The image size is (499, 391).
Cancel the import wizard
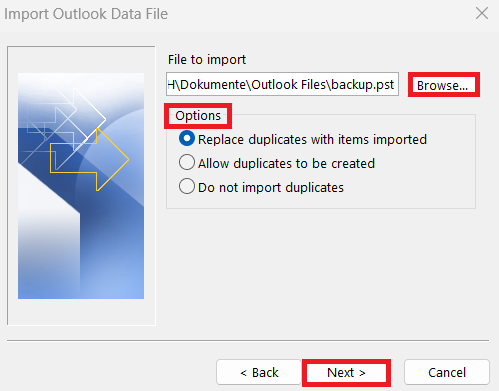447,372
